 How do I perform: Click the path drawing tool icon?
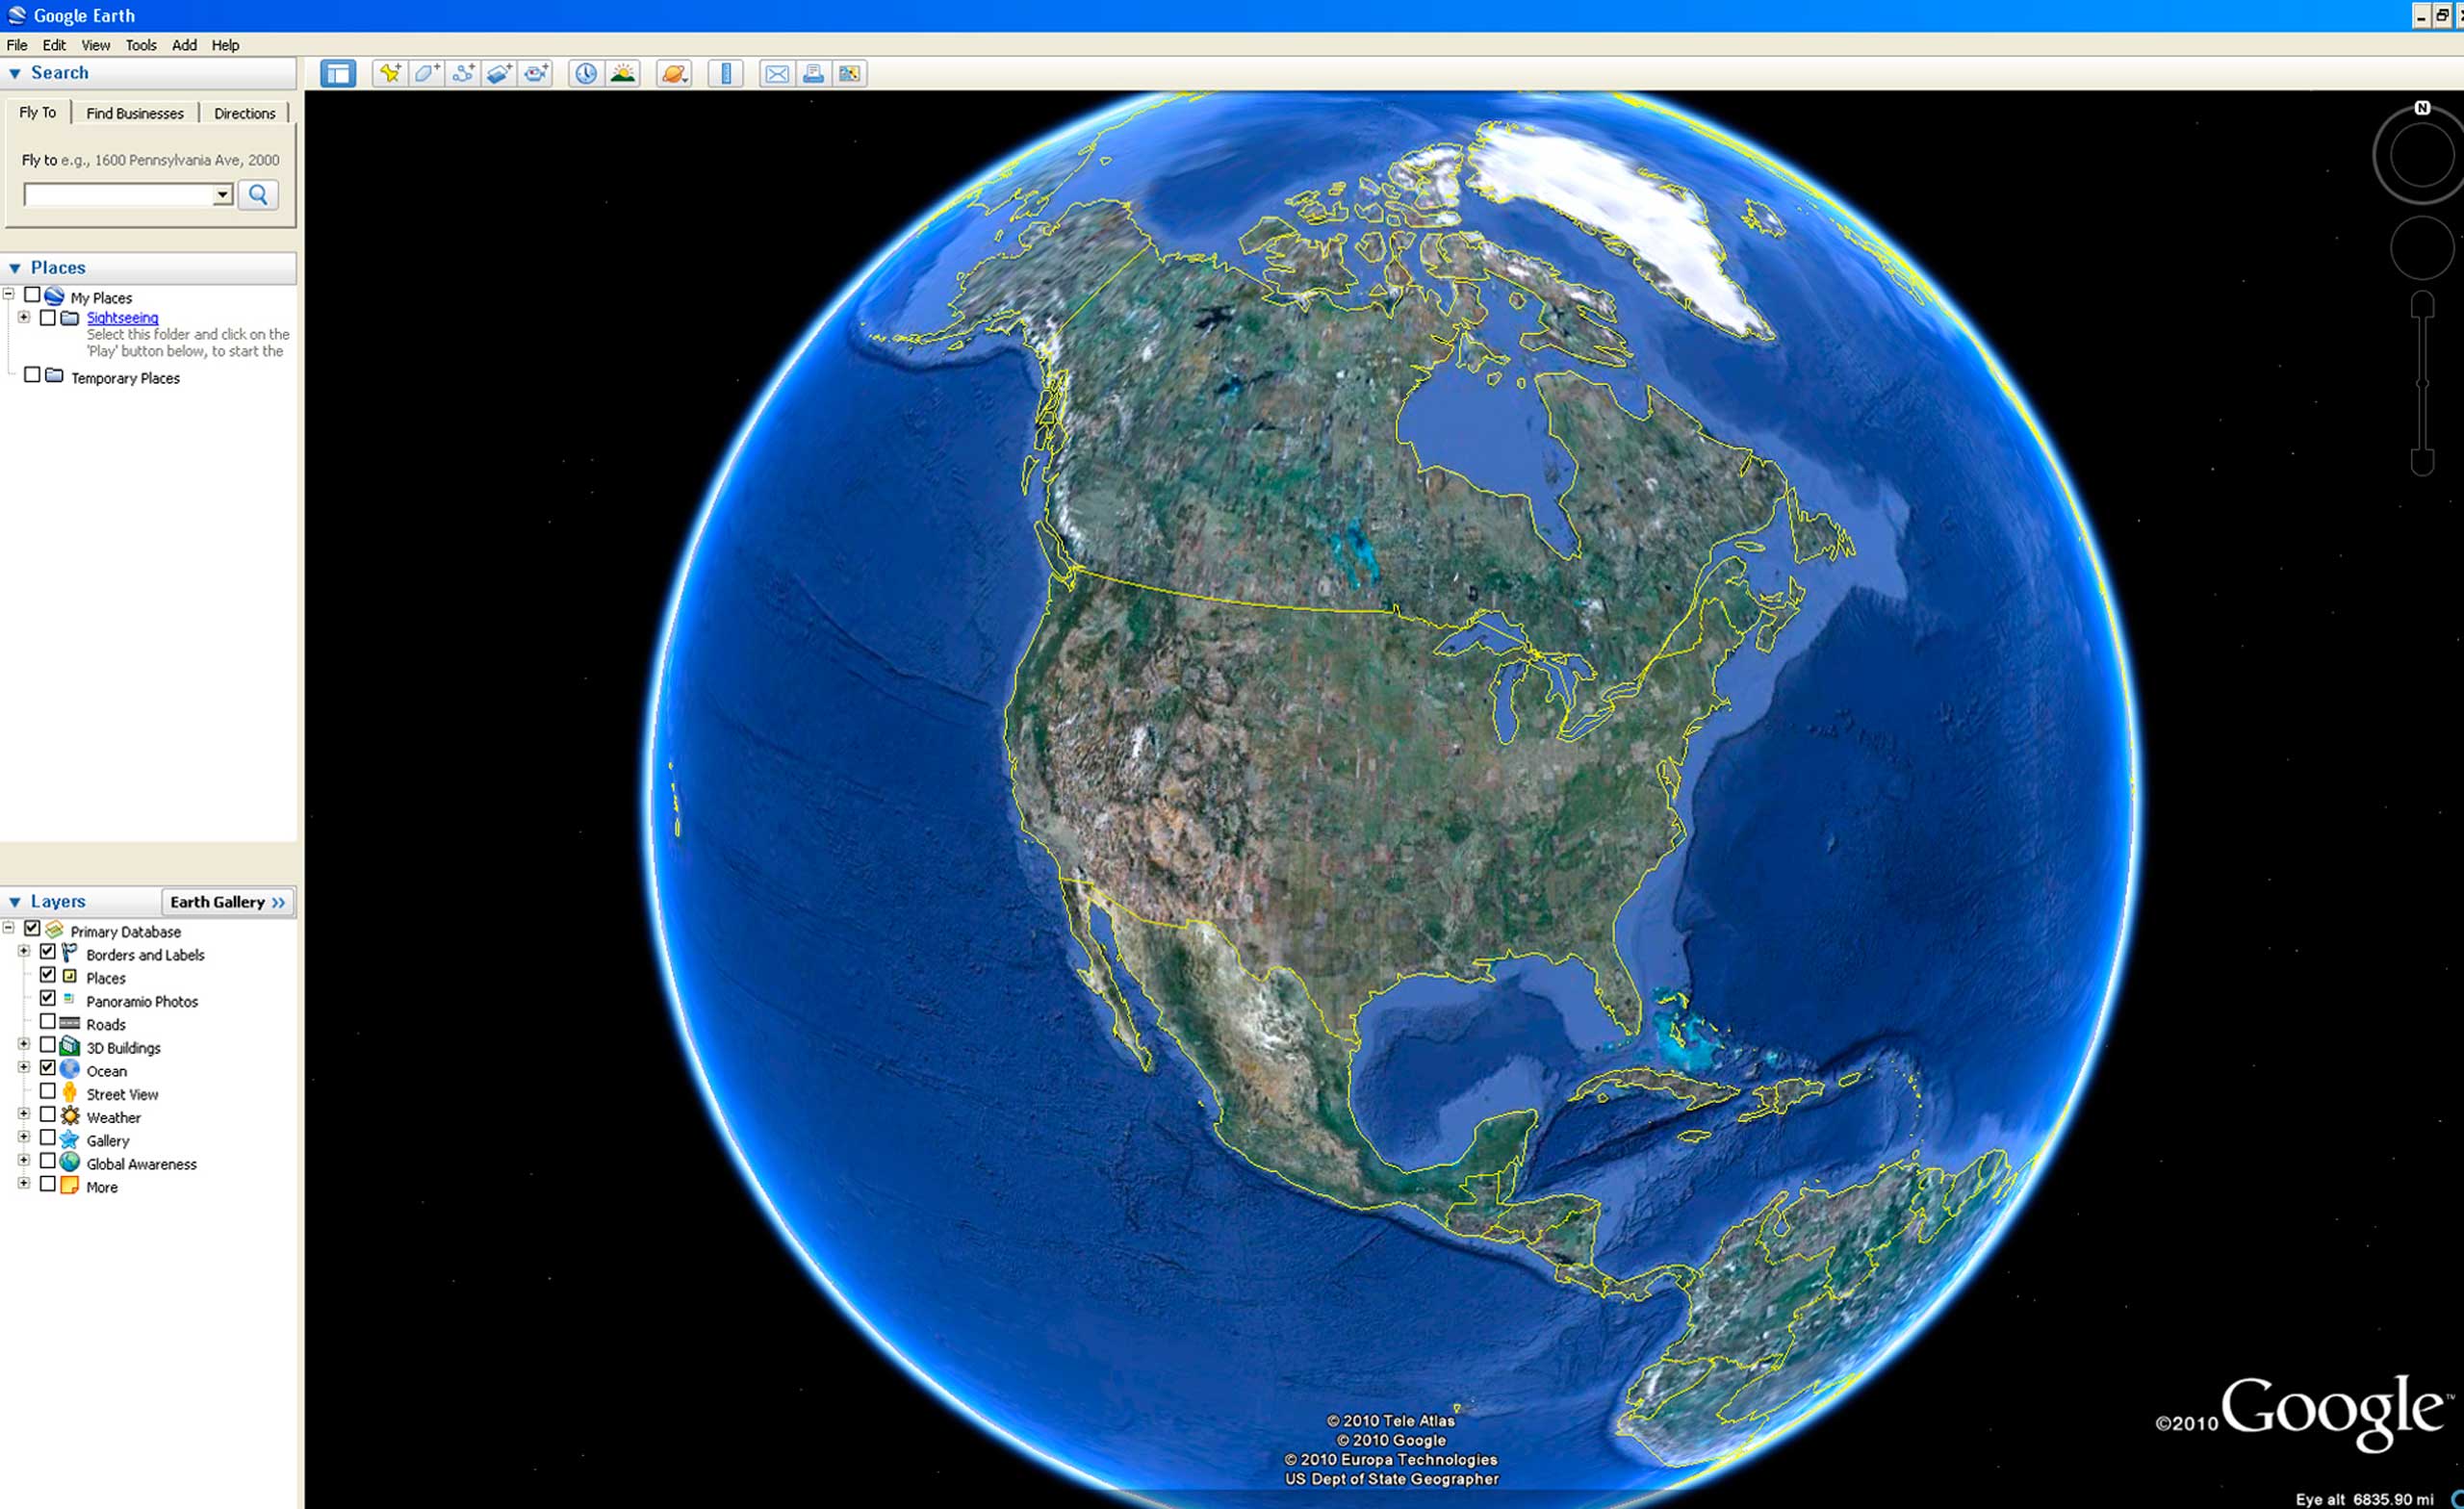pyautogui.click(x=463, y=72)
